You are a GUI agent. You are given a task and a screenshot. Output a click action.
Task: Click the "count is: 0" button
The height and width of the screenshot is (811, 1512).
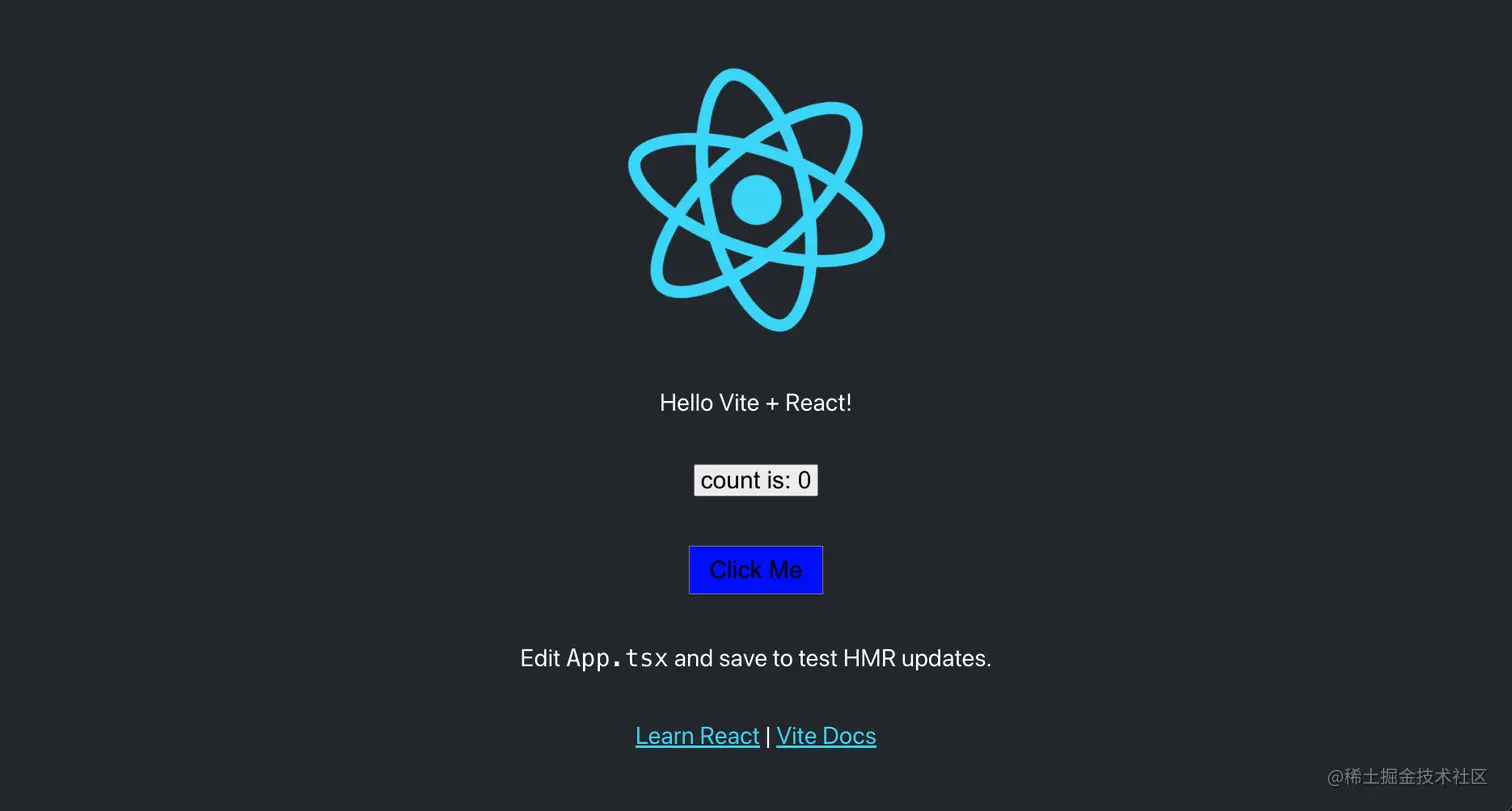pos(756,480)
